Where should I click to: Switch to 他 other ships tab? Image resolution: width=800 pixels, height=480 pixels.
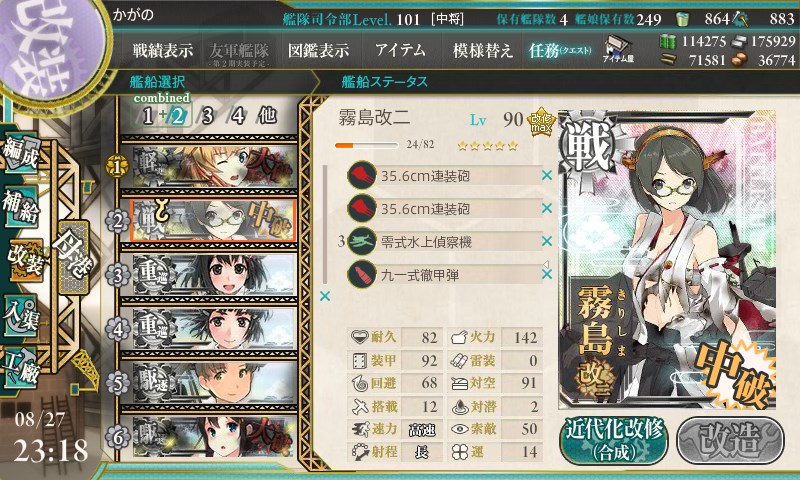point(267,116)
